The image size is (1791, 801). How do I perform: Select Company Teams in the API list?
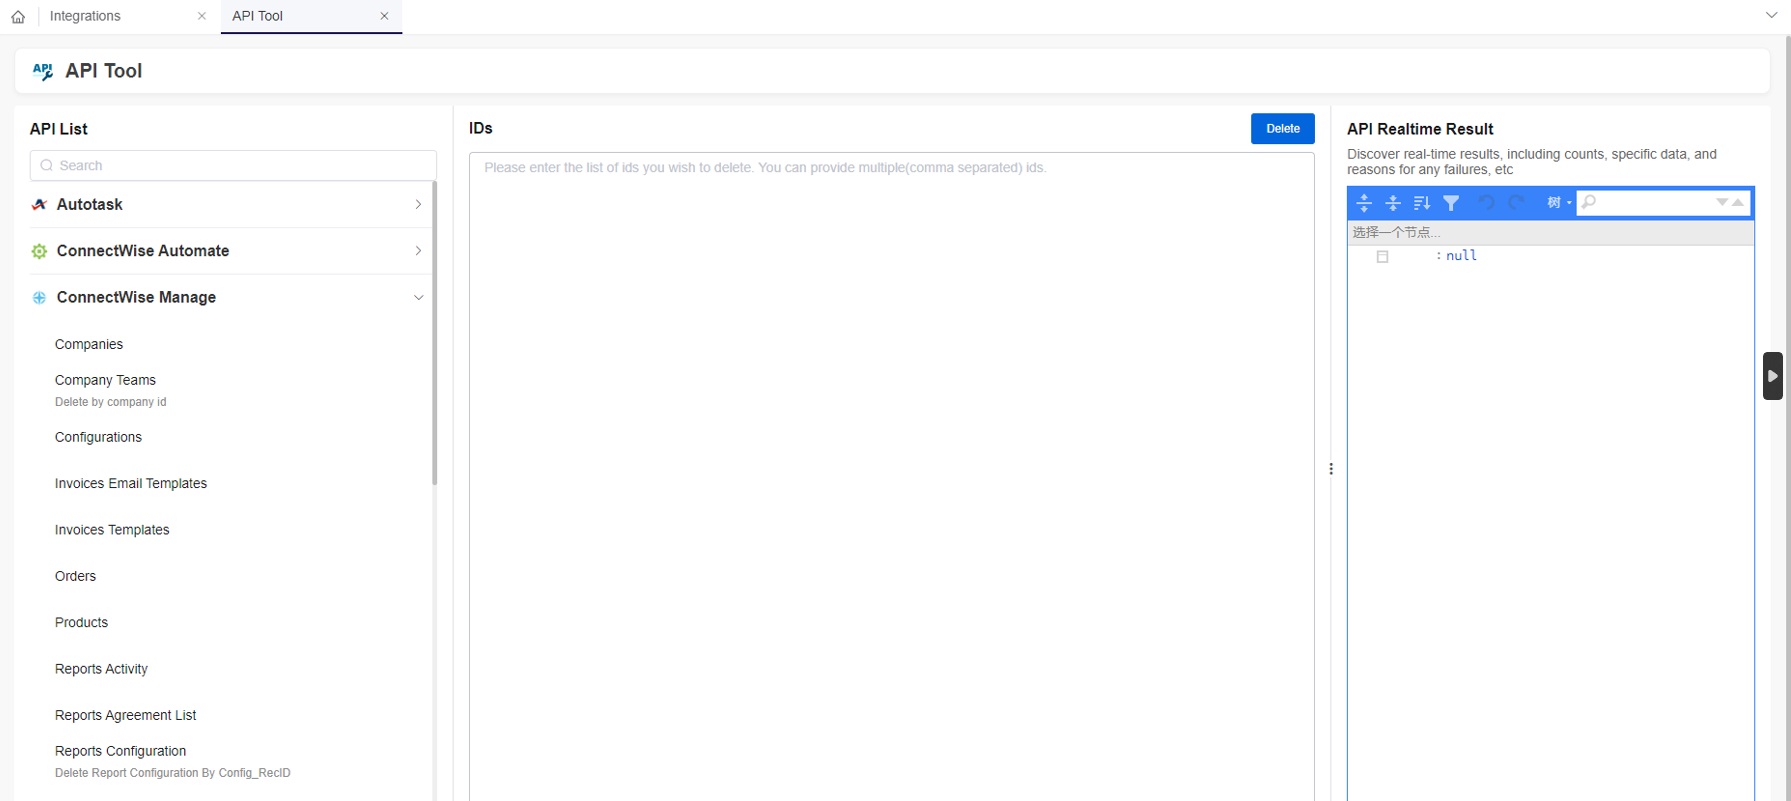pos(106,380)
